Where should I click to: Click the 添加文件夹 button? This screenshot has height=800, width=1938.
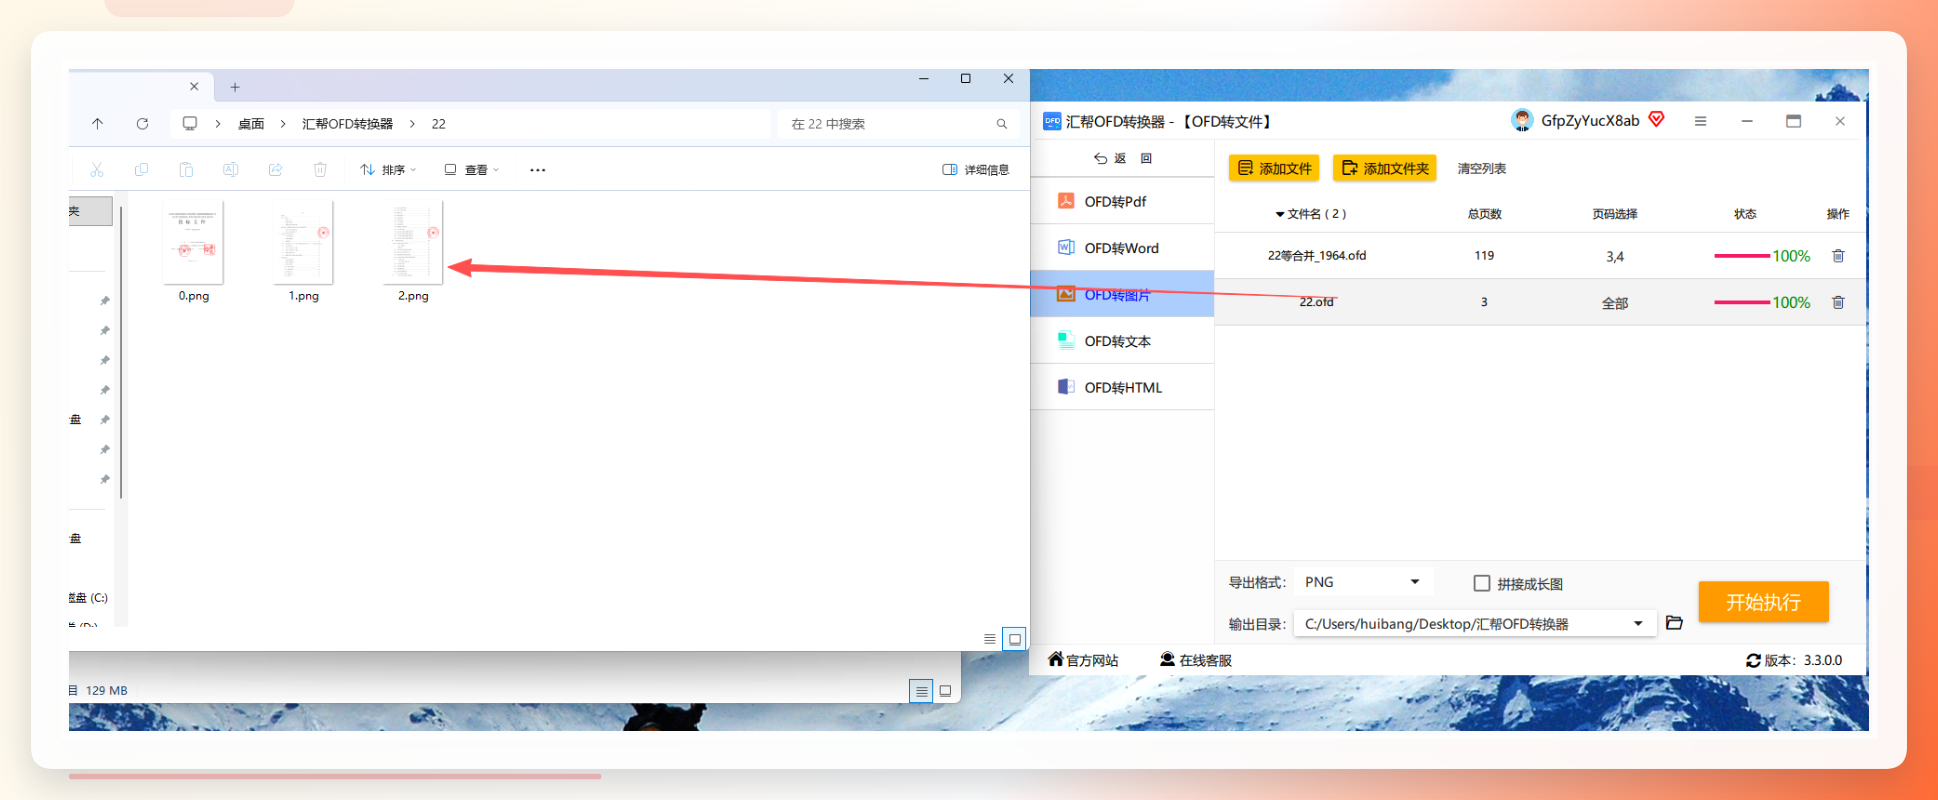[1385, 168]
